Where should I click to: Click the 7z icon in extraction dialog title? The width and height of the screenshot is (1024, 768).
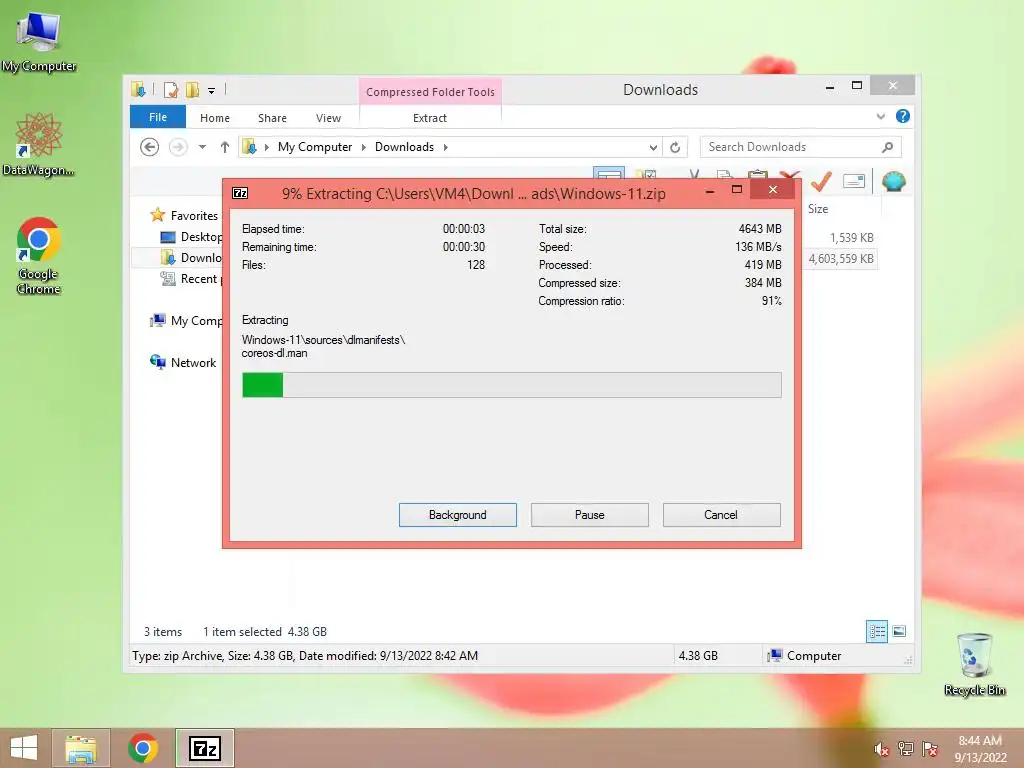pyautogui.click(x=240, y=193)
